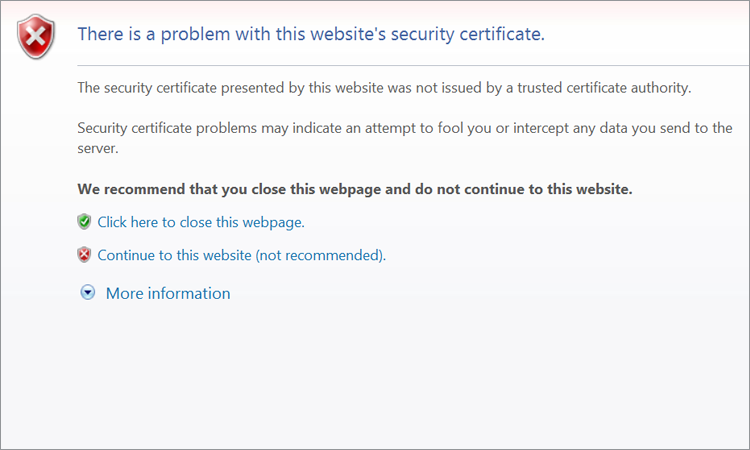The width and height of the screenshot is (750, 450).
Task: Expand the More information section
Action: [x=168, y=293]
